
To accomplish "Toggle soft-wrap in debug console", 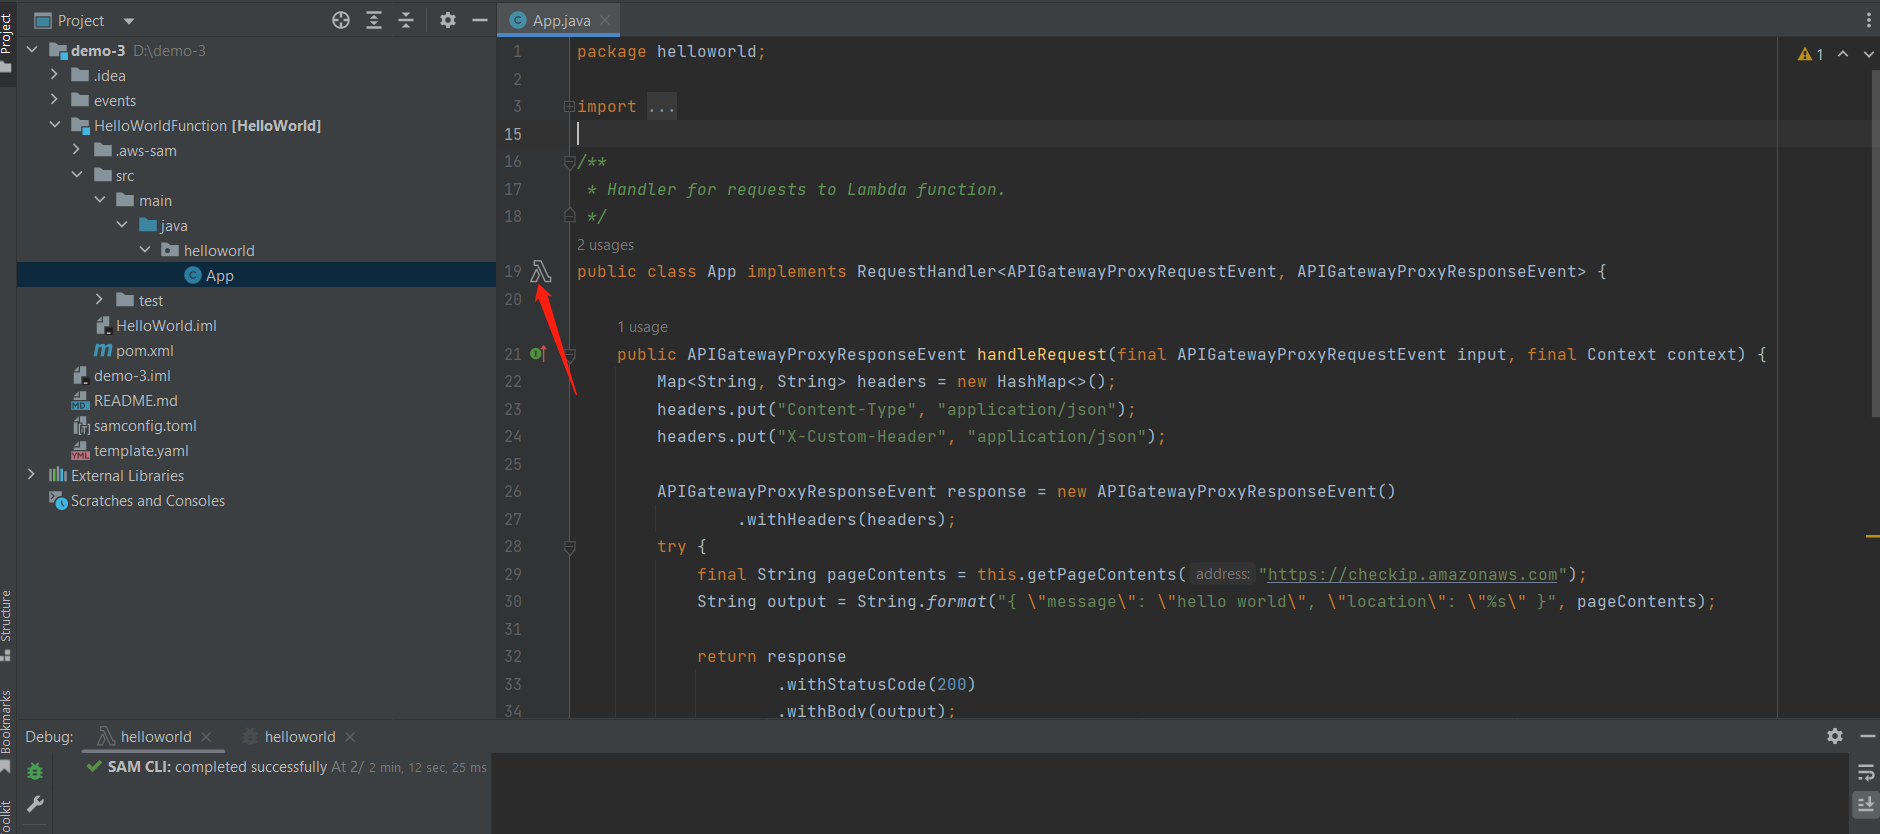I will click(x=1866, y=772).
